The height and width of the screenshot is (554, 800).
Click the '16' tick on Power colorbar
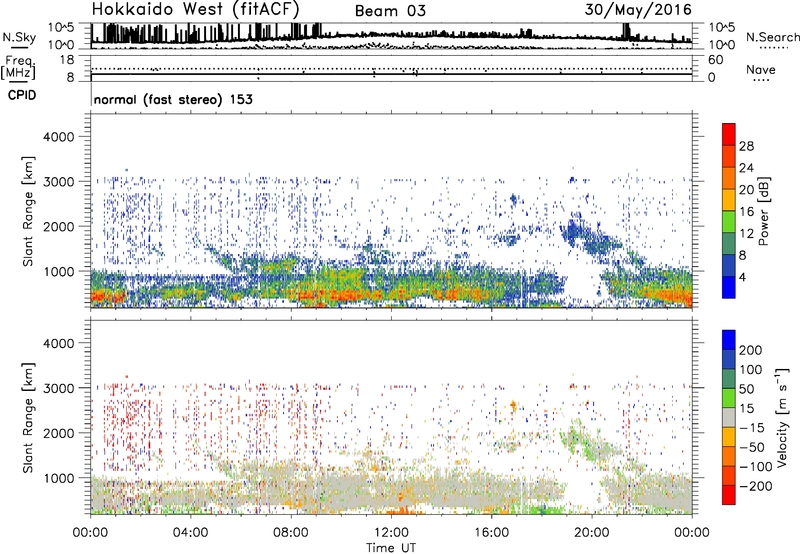tap(746, 212)
